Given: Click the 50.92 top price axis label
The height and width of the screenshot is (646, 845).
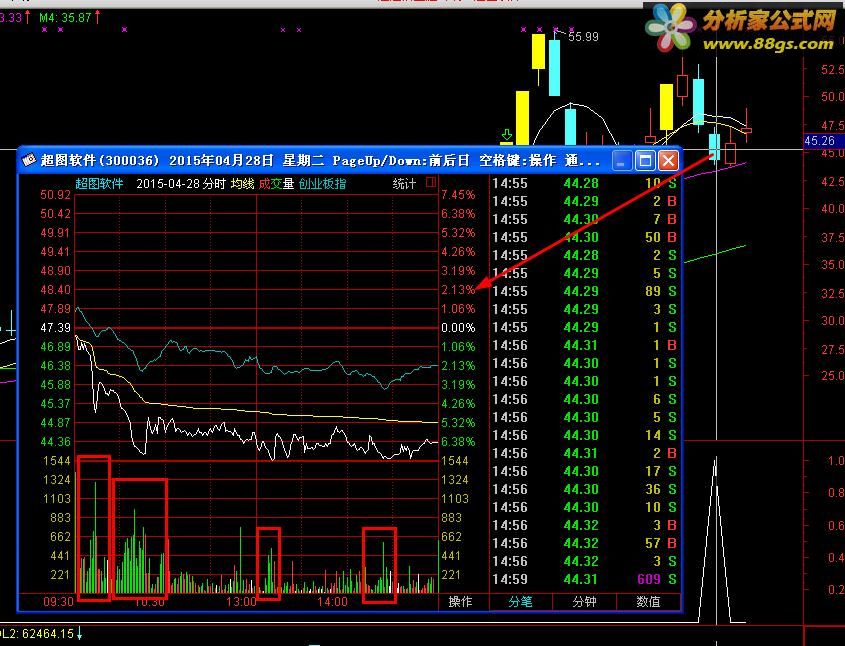Looking at the screenshot, I should click(56, 195).
